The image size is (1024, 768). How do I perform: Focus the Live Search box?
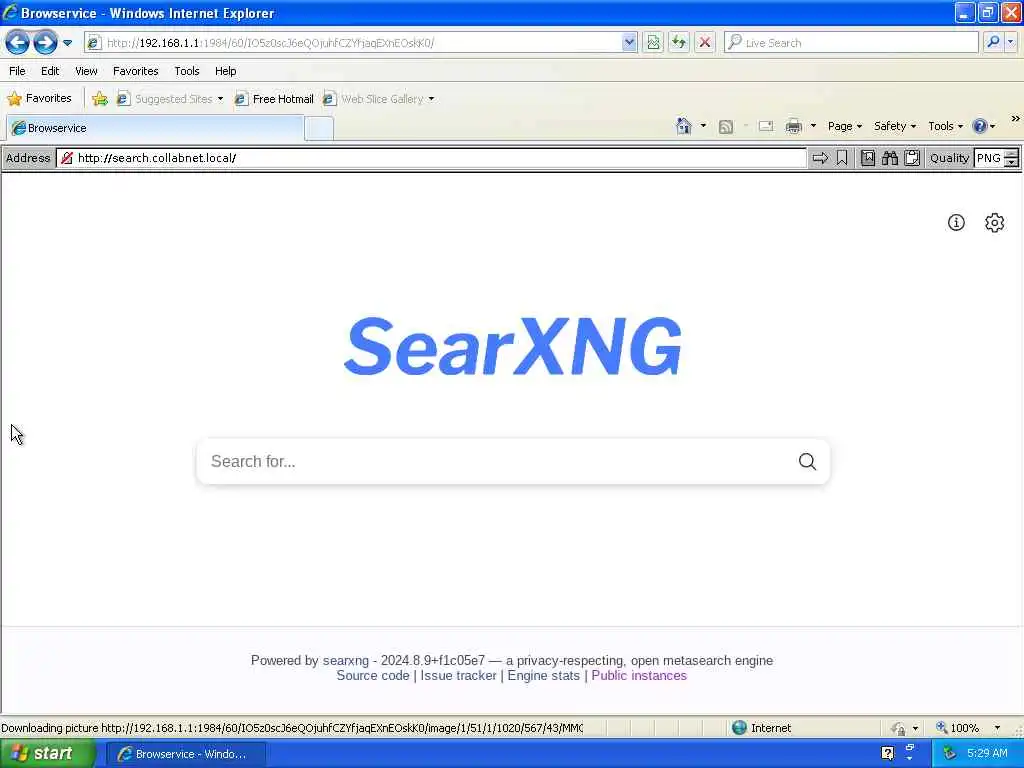[851, 43]
